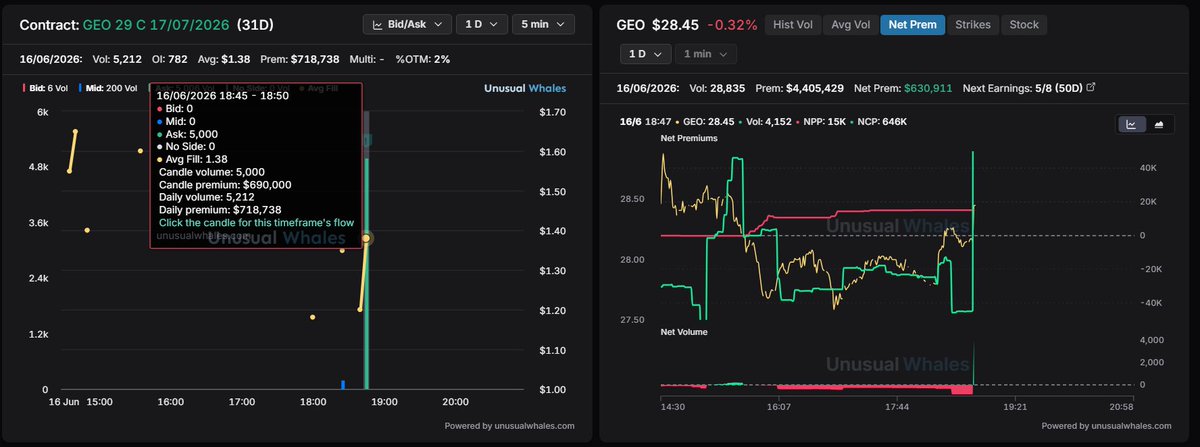Viewport: 1200px width, 447px height.
Task: Open the 1 D dropdown in Contract panel
Action: pyautogui.click(x=483, y=24)
